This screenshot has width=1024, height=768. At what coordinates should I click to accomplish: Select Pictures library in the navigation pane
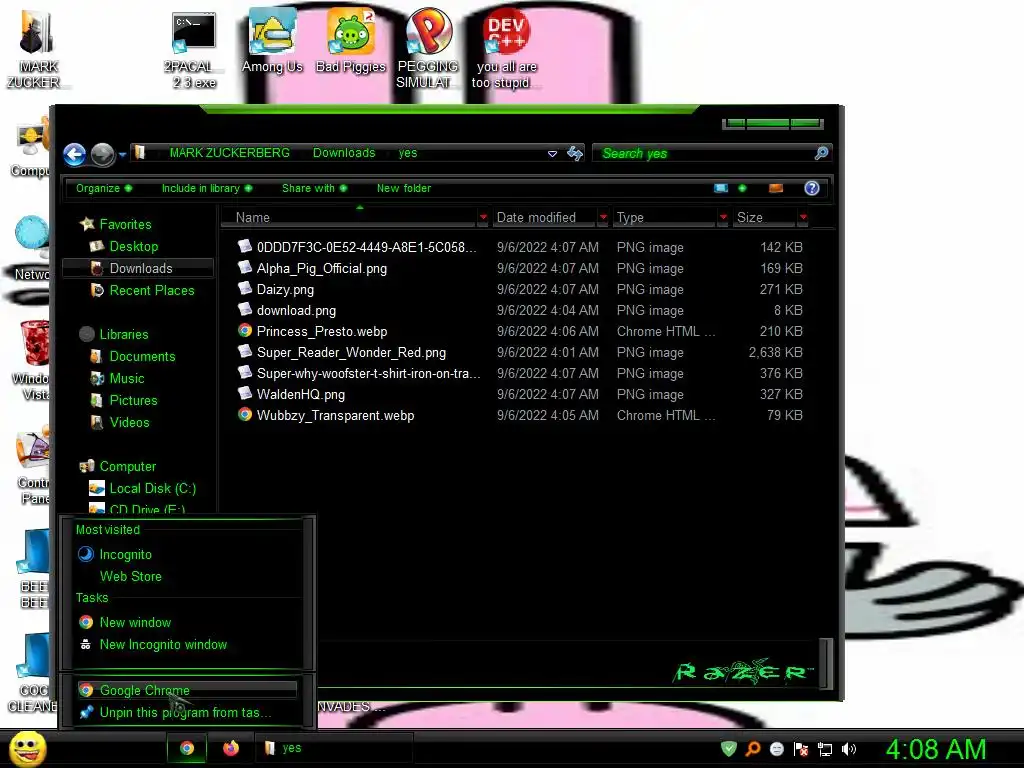[x=134, y=400]
